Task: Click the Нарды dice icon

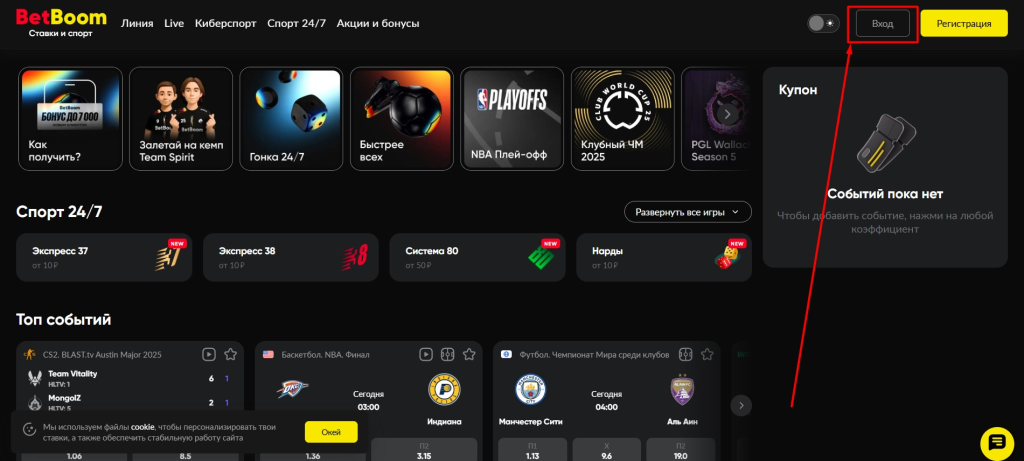Action: tap(729, 258)
